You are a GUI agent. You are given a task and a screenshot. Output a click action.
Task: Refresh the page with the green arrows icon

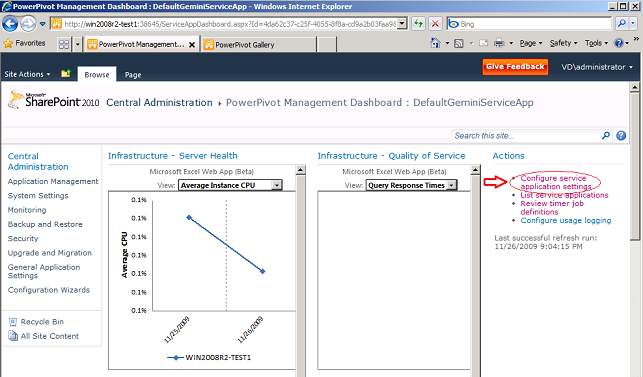click(x=418, y=24)
